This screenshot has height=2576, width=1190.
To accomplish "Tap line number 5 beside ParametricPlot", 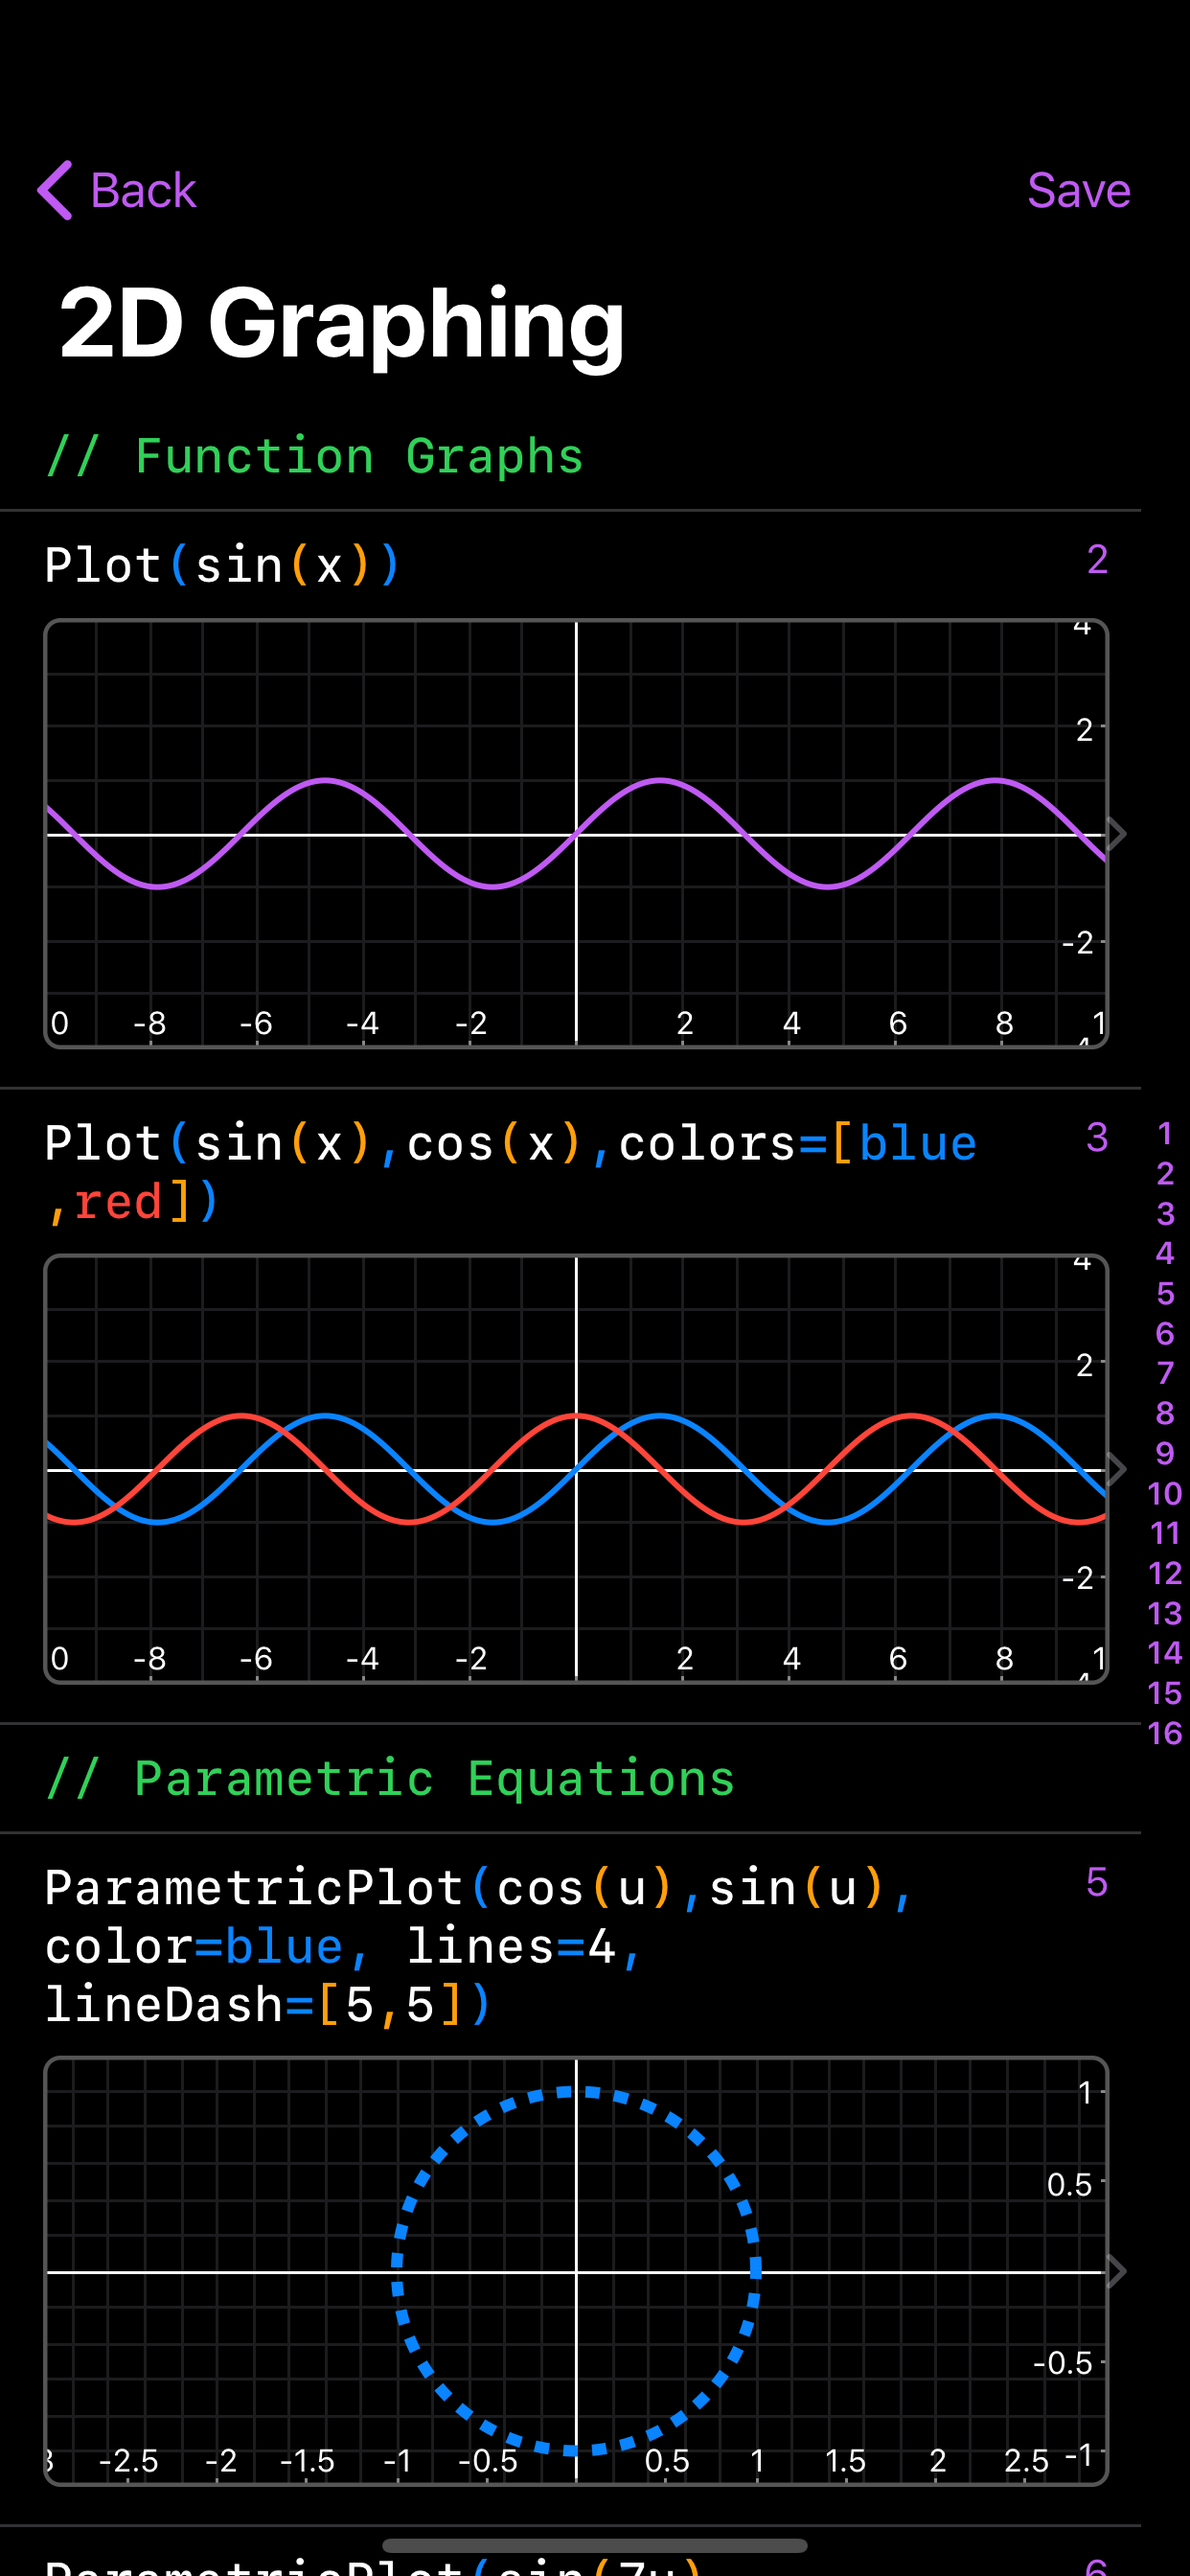I will (1097, 1882).
